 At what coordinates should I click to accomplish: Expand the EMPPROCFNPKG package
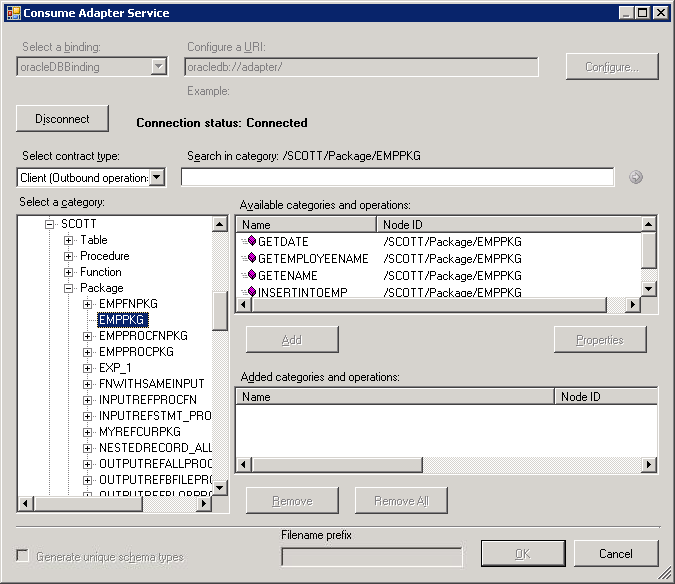87,336
